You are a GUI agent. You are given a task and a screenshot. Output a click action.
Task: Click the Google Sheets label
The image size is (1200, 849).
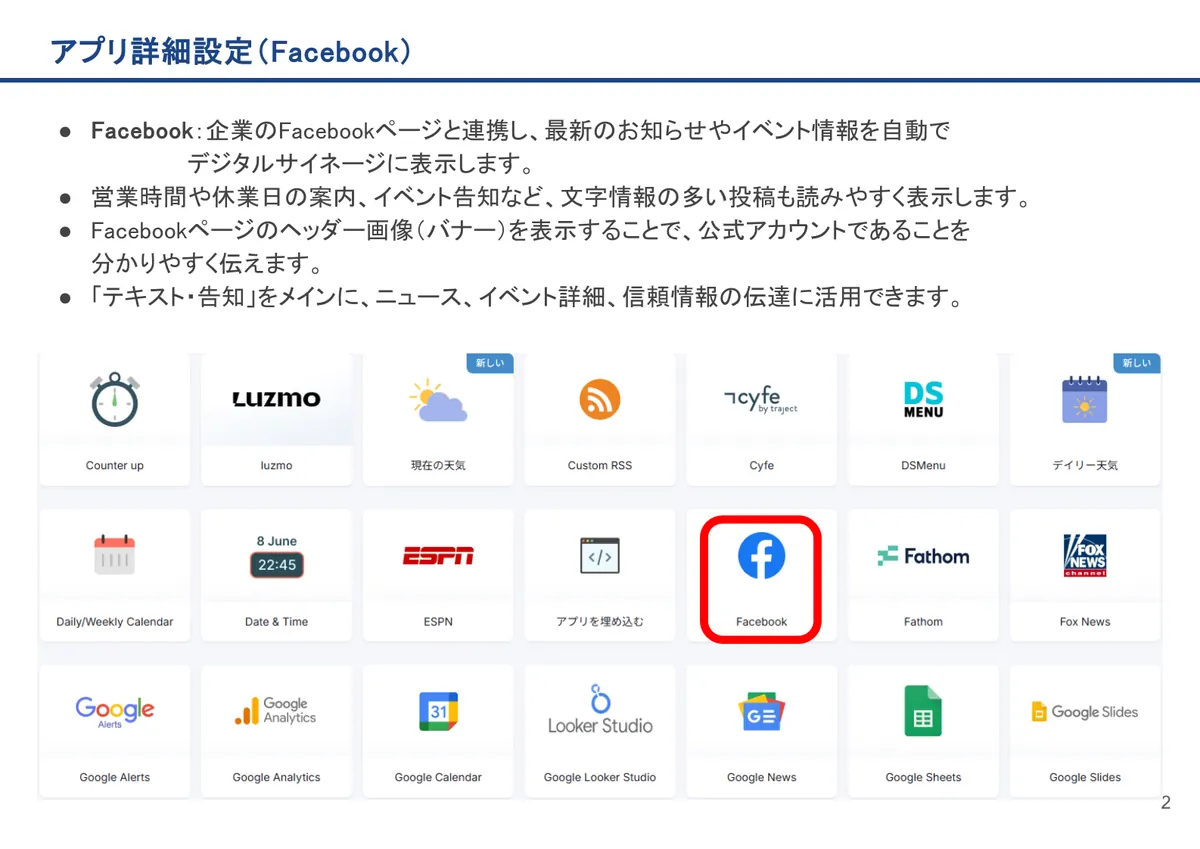click(923, 777)
